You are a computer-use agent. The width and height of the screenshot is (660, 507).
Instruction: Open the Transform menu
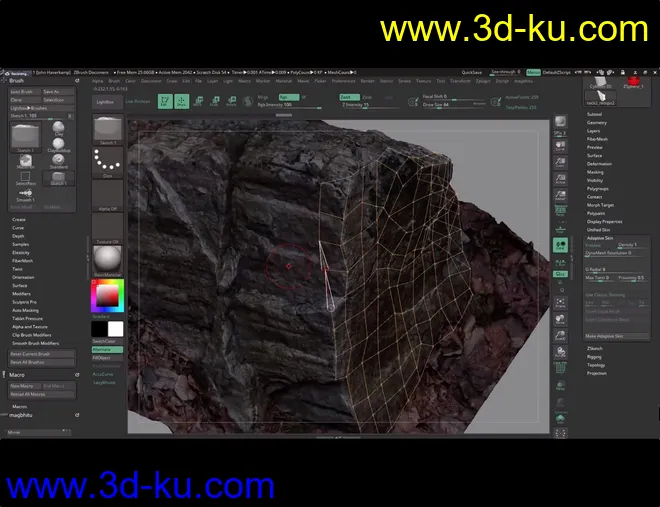click(x=460, y=81)
